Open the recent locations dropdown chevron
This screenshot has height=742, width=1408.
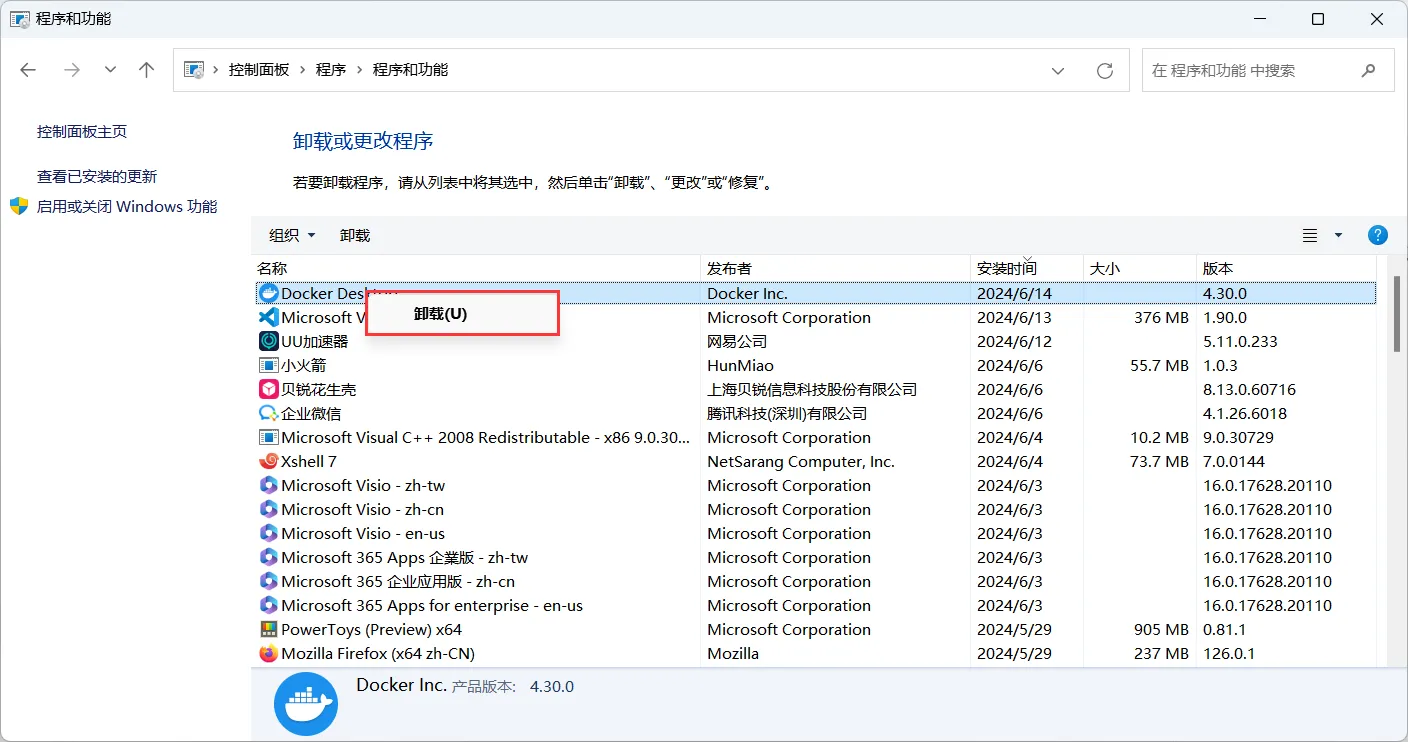coord(111,70)
